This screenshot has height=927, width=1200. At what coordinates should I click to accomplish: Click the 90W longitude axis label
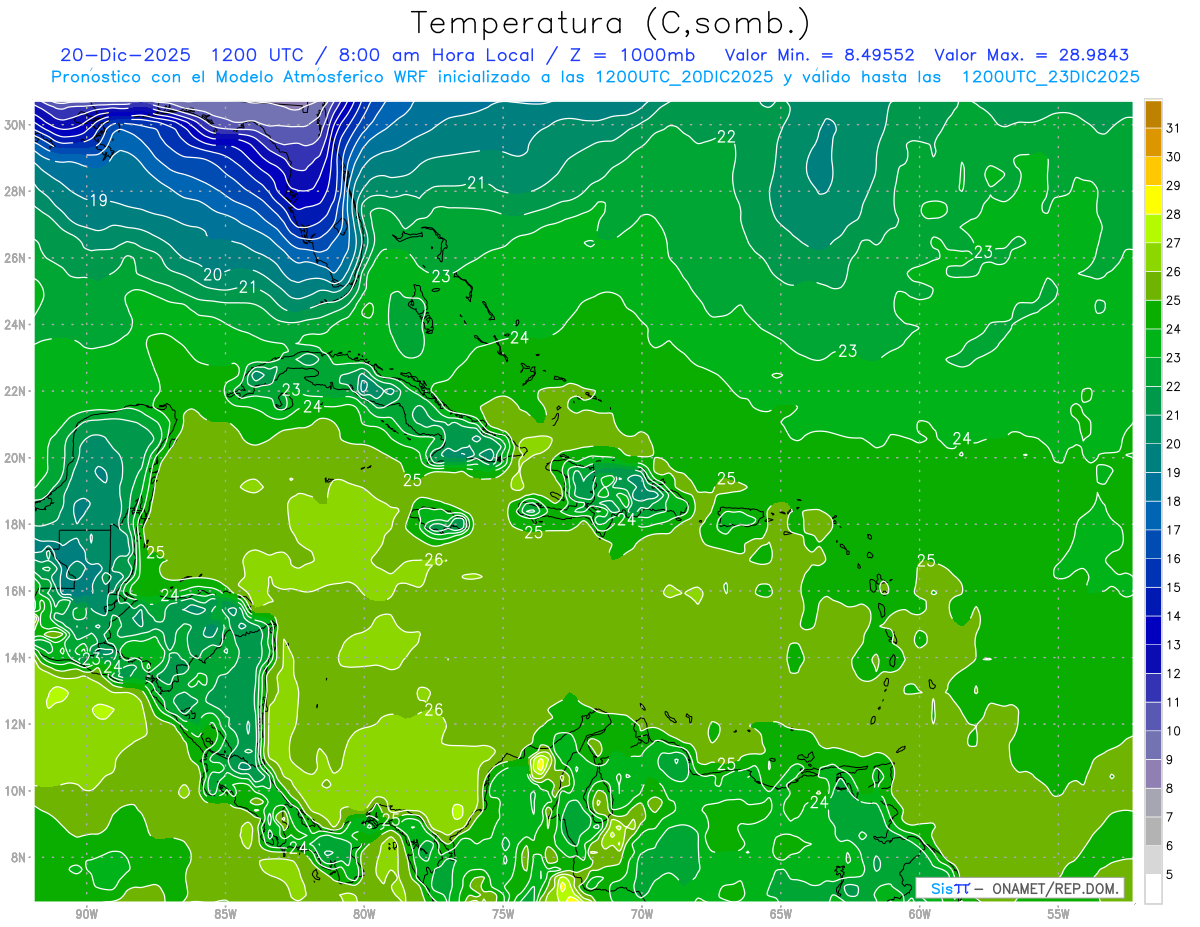click(86, 913)
